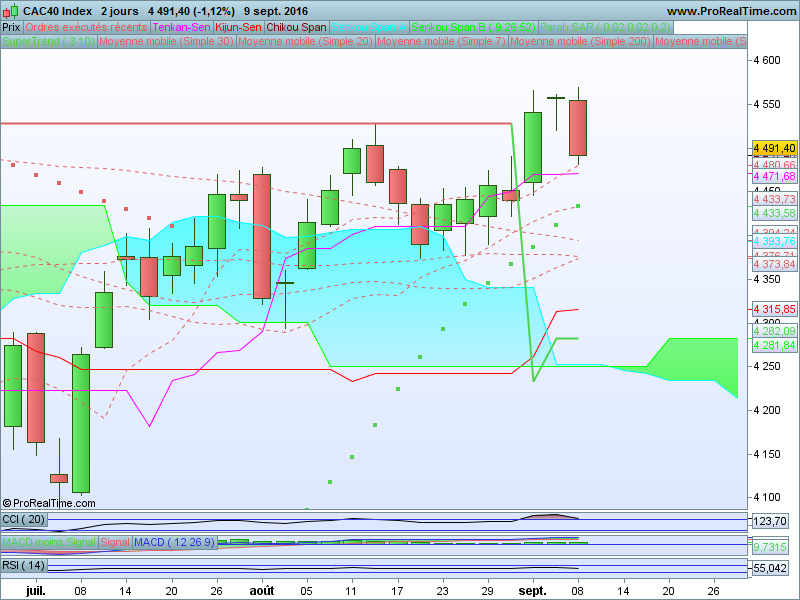Click the Tenkan-Sen indicator label

181,28
